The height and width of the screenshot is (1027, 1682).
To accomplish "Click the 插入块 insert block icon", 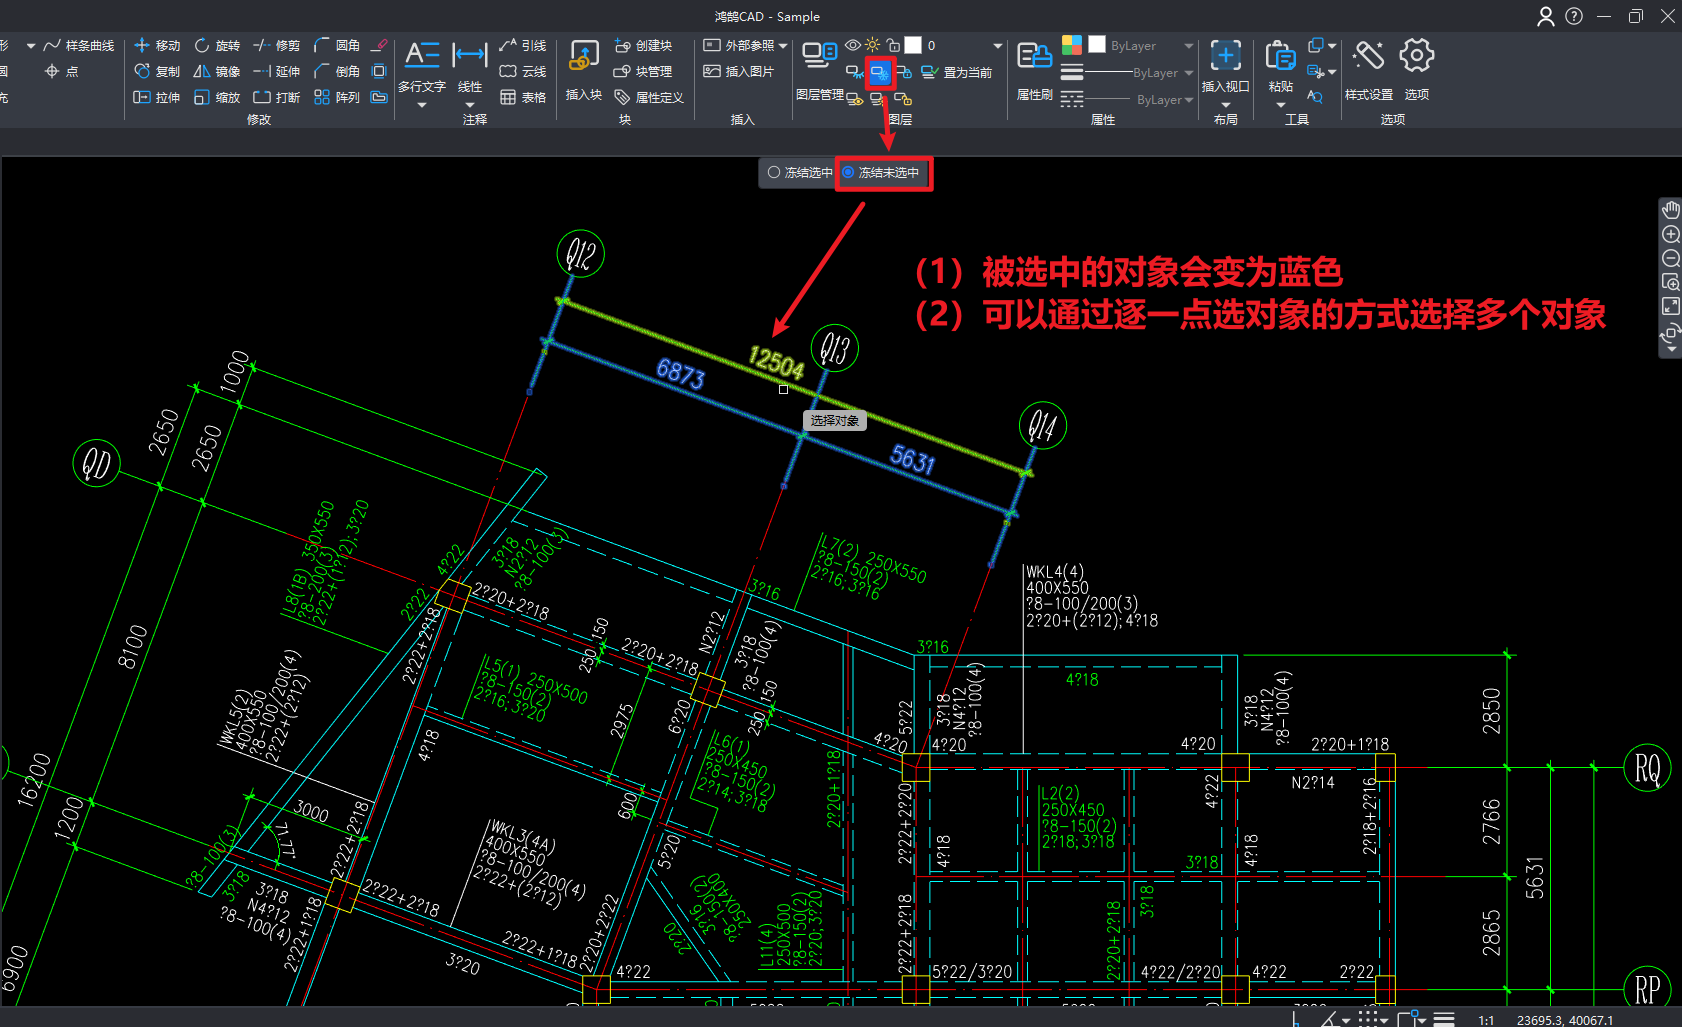I will (x=583, y=70).
